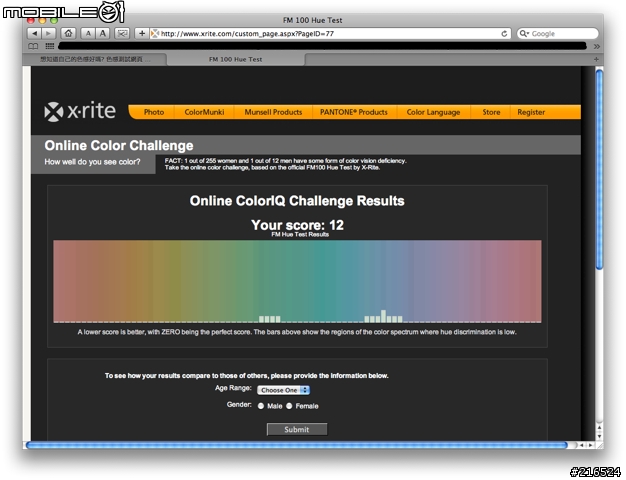Click the Google search field
Screen dimensions: 626x480
[x=558, y=34]
